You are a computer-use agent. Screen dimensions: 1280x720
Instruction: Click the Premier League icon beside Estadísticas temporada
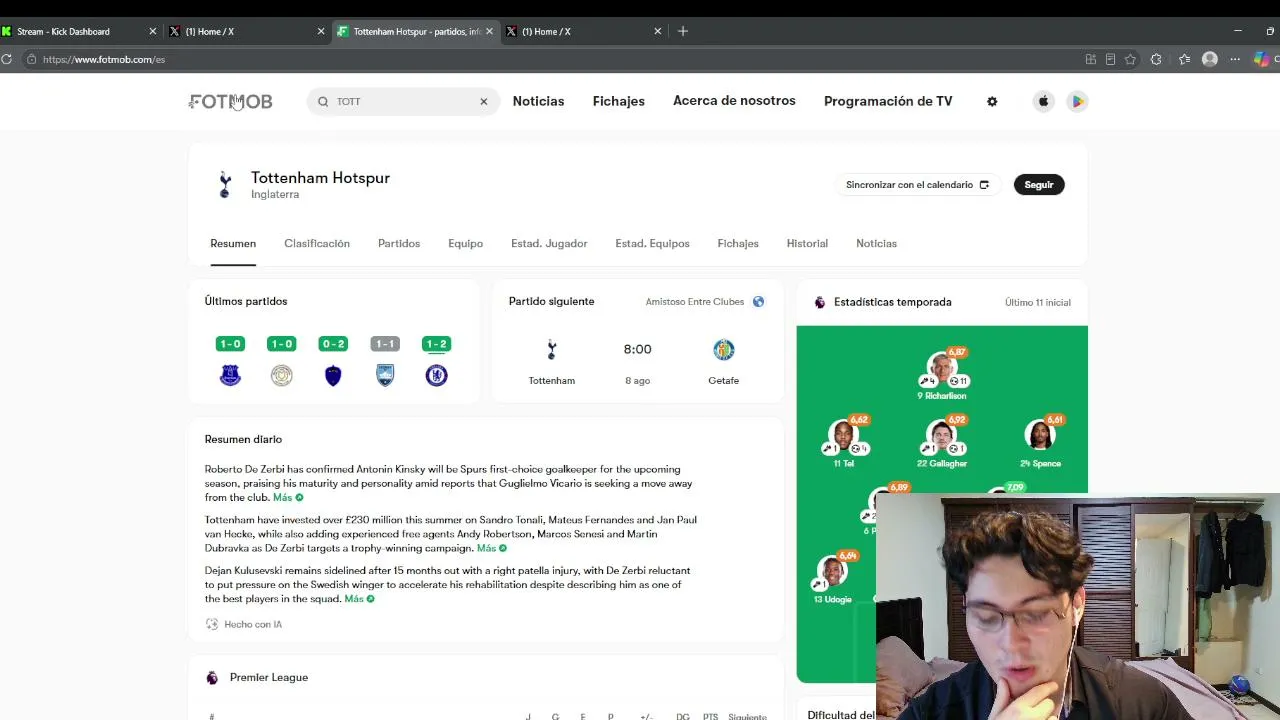click(x=820, y=302)
